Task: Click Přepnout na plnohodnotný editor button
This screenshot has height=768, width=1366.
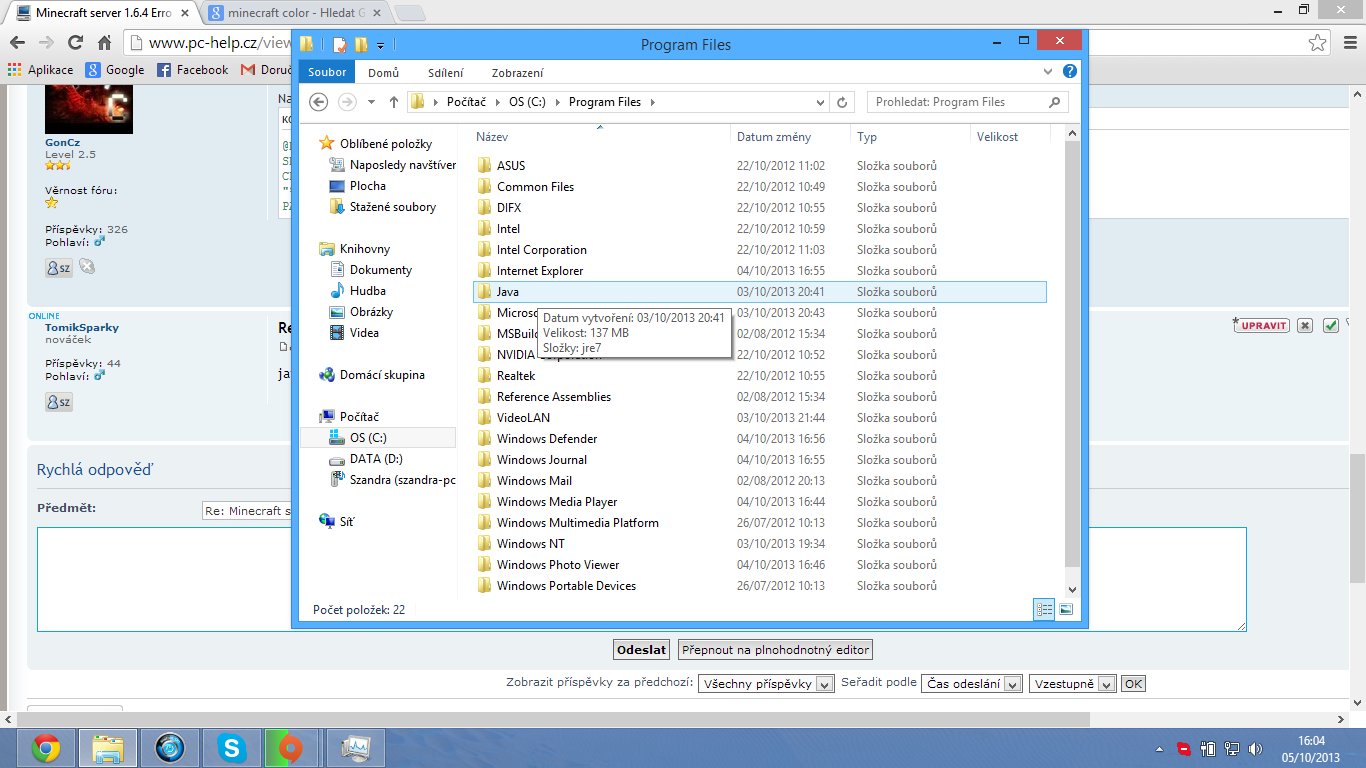Action: [x=775, y=650]
